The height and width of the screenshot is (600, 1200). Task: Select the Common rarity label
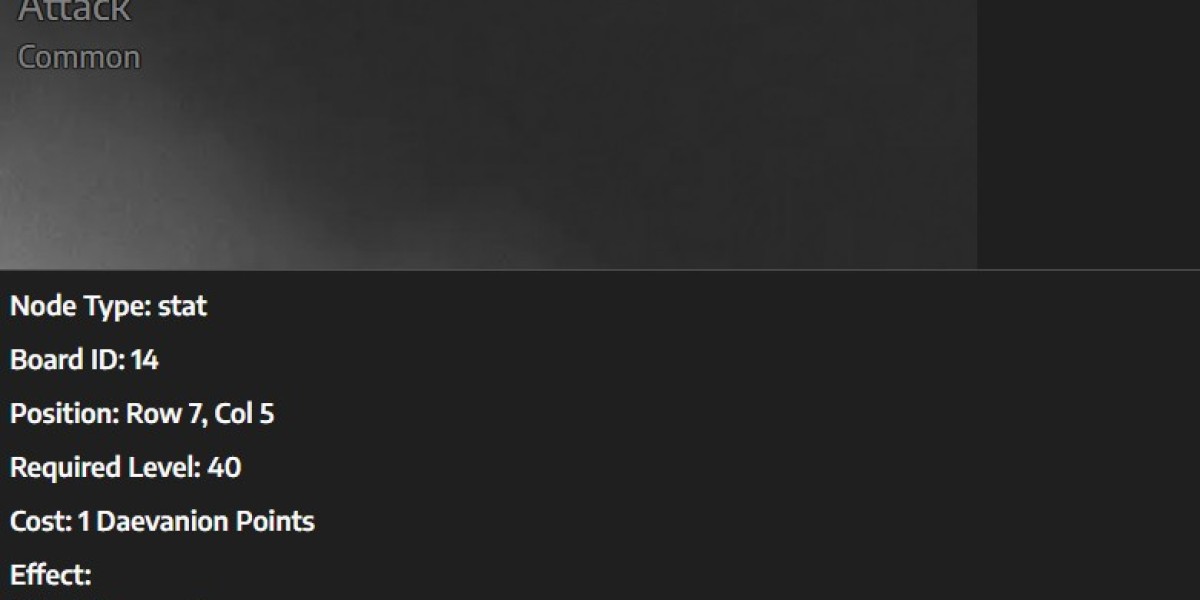[79, 57]
